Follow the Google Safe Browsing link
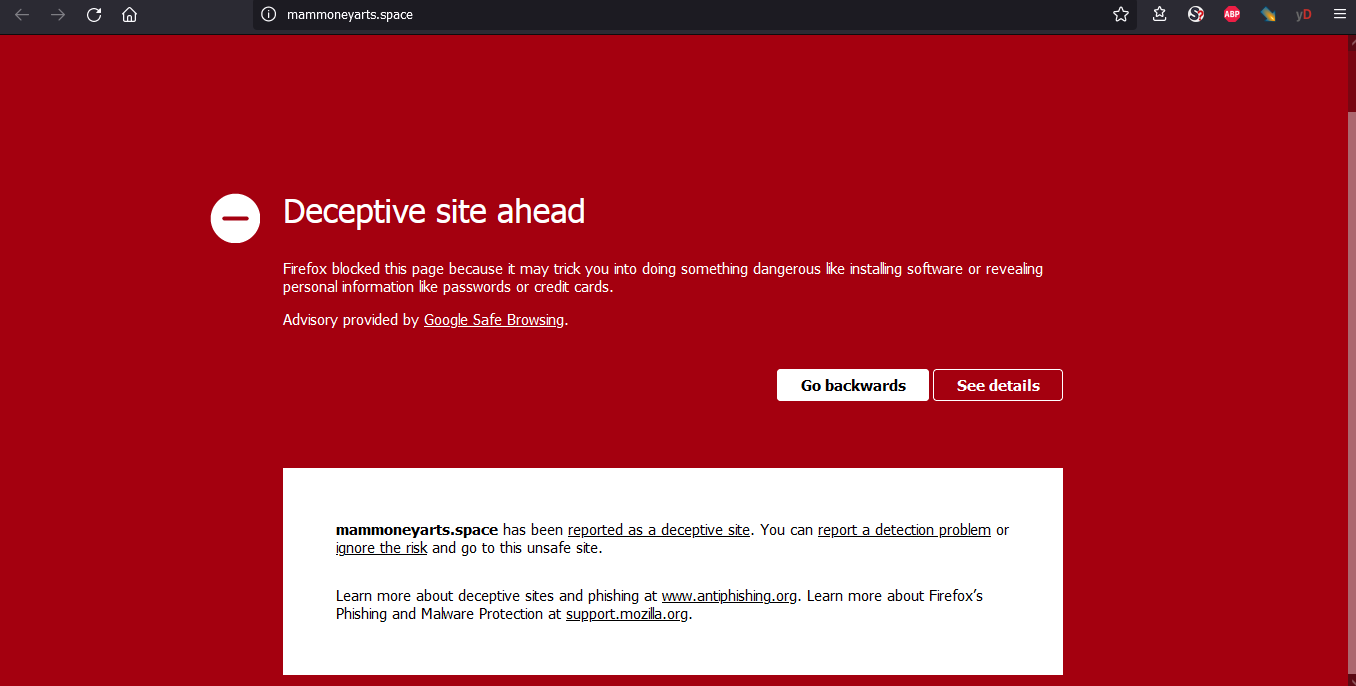 click(x=494, y=320)
